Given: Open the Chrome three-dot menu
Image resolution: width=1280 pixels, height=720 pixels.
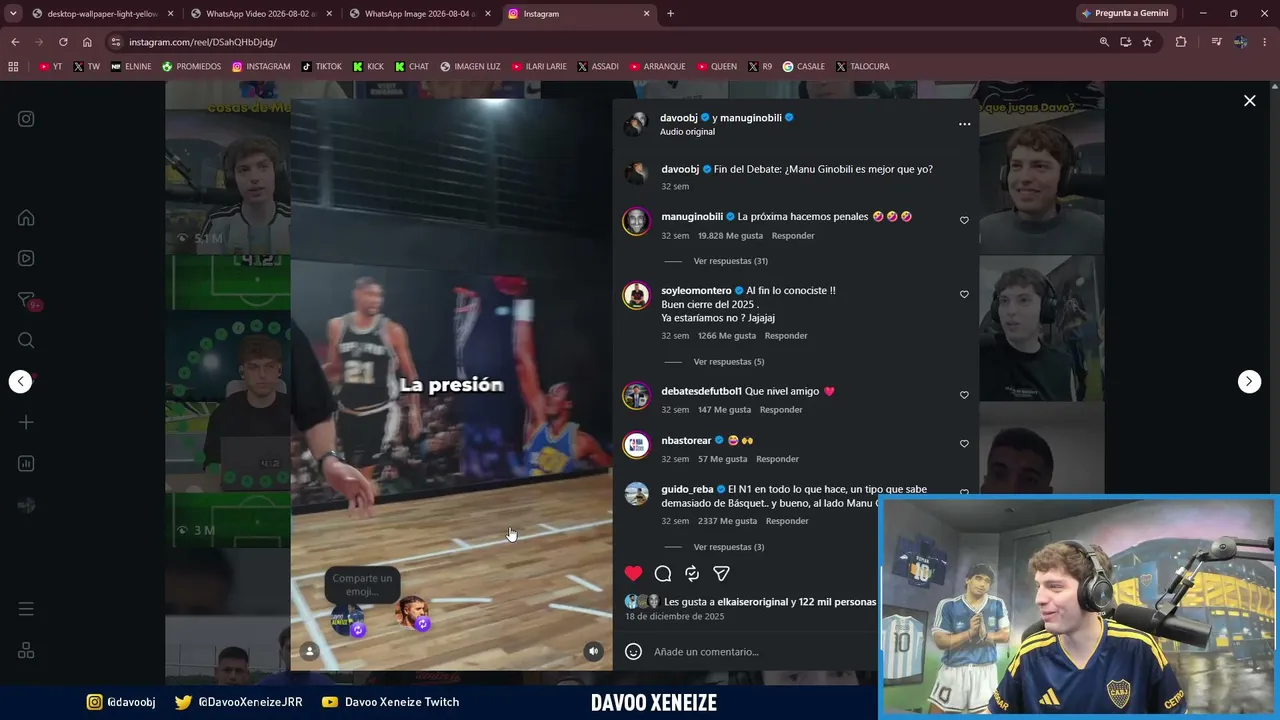Looking at the screenshot, I should (x=1265, y=42).
